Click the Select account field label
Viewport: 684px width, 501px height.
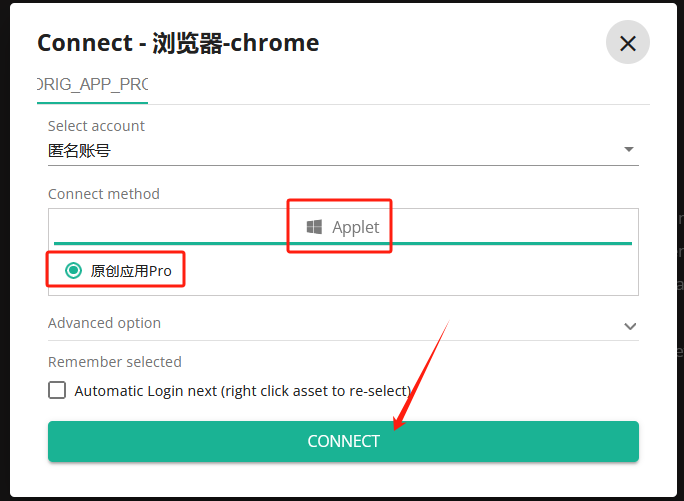(96, 126)
